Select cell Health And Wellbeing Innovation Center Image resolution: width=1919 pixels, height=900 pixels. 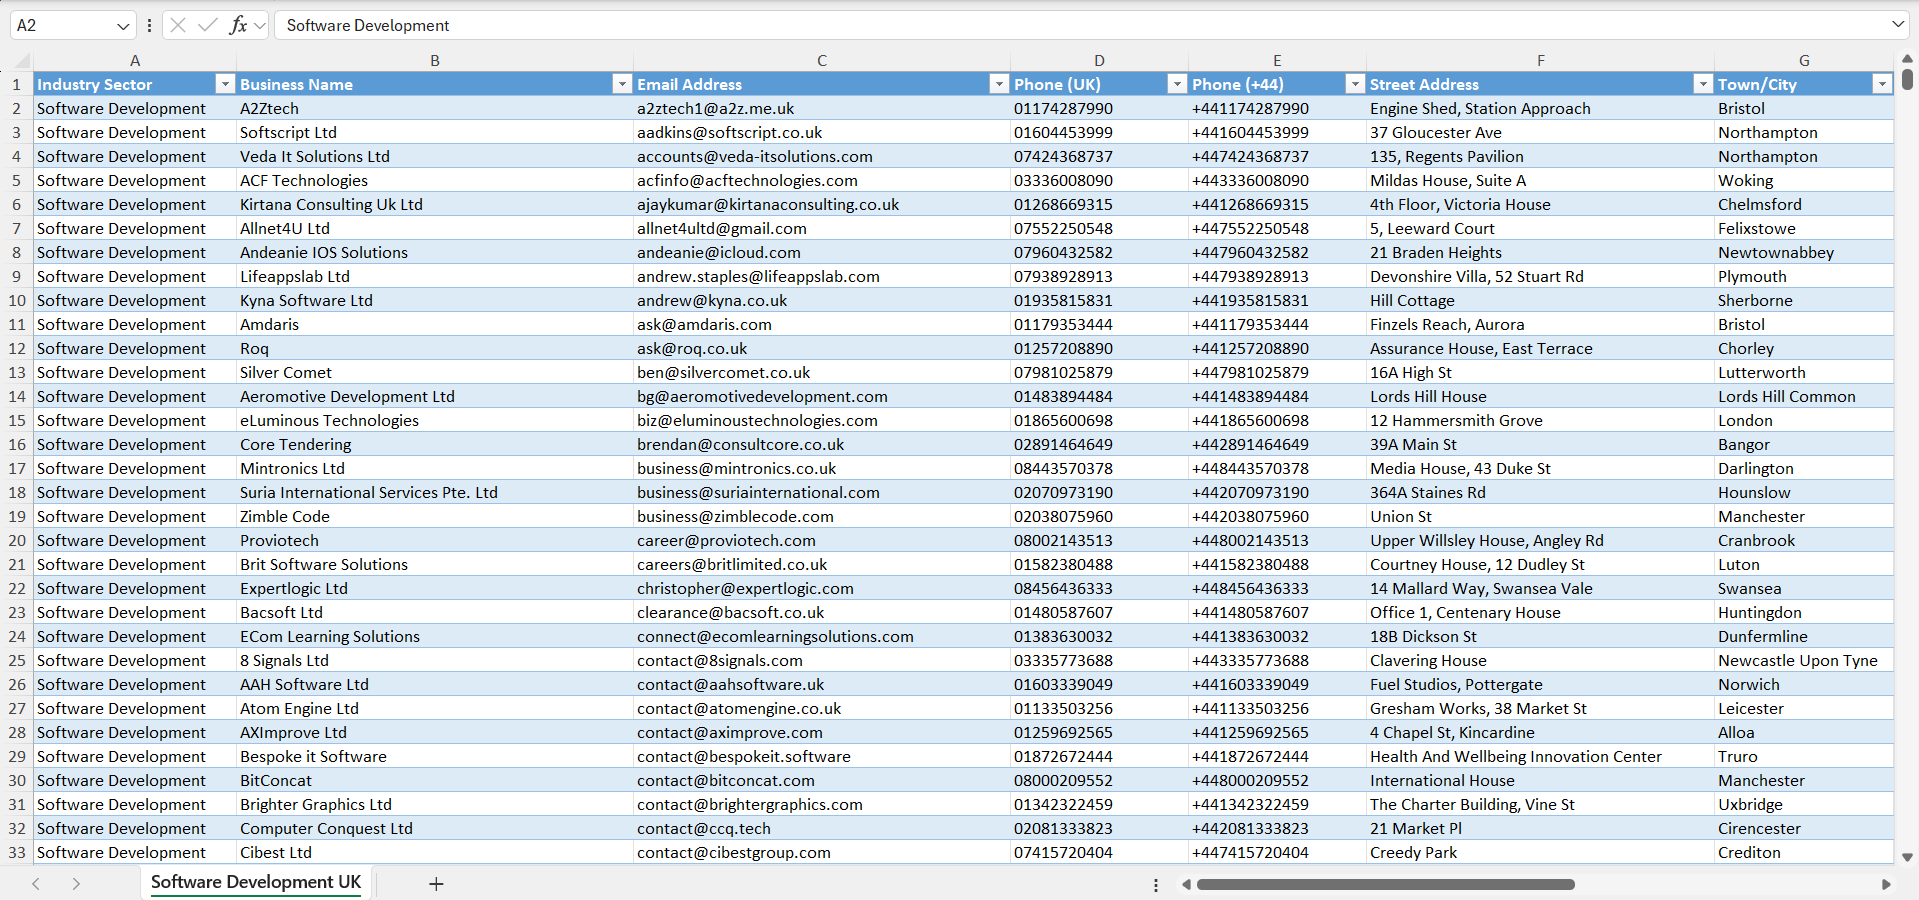1540,756
